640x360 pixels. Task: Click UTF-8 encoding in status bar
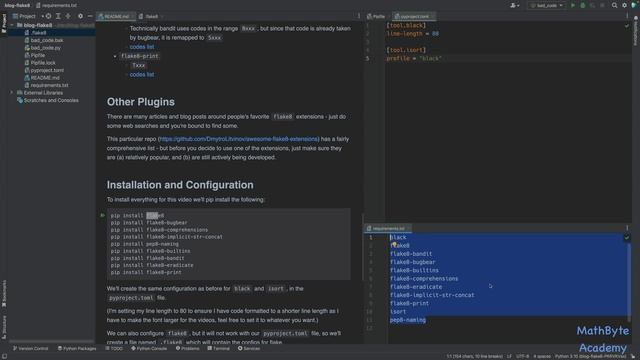(522, 356)
